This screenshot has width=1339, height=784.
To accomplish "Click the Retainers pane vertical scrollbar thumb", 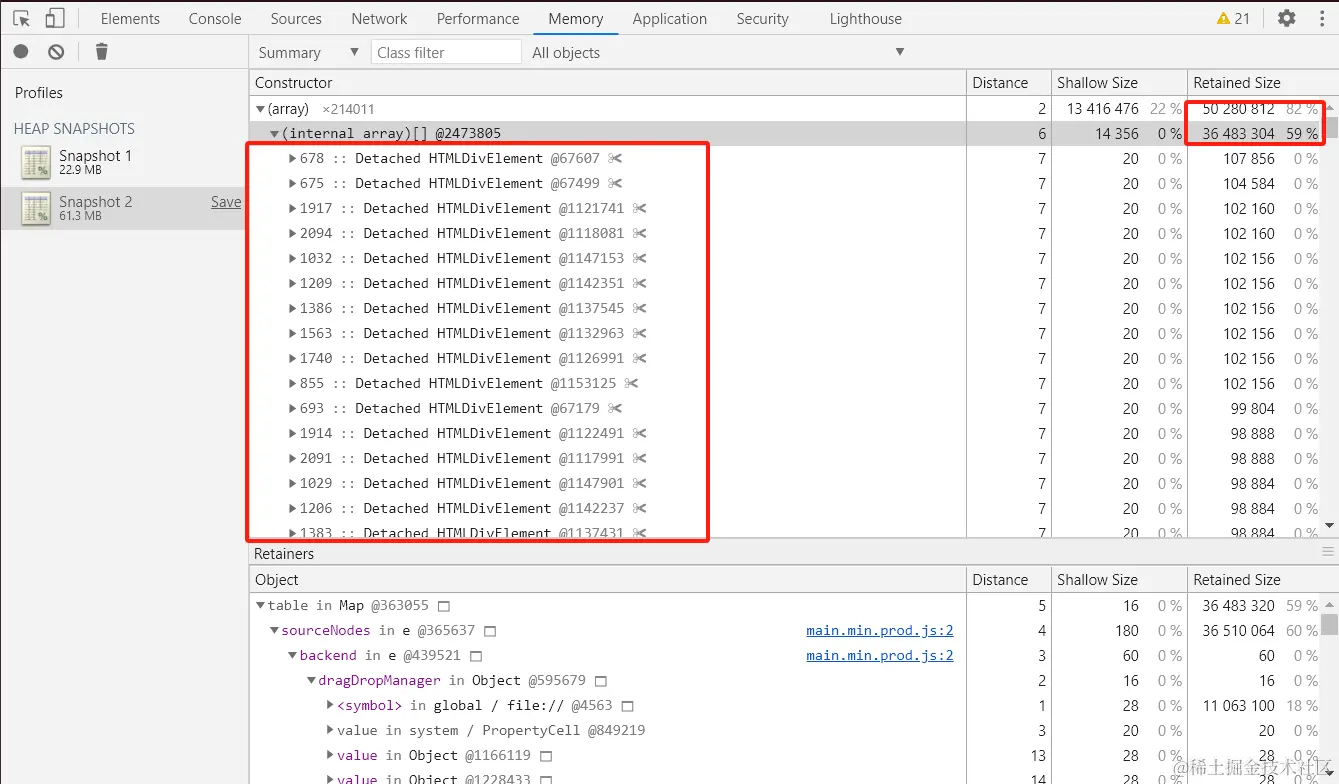I will coord(1330,623).
